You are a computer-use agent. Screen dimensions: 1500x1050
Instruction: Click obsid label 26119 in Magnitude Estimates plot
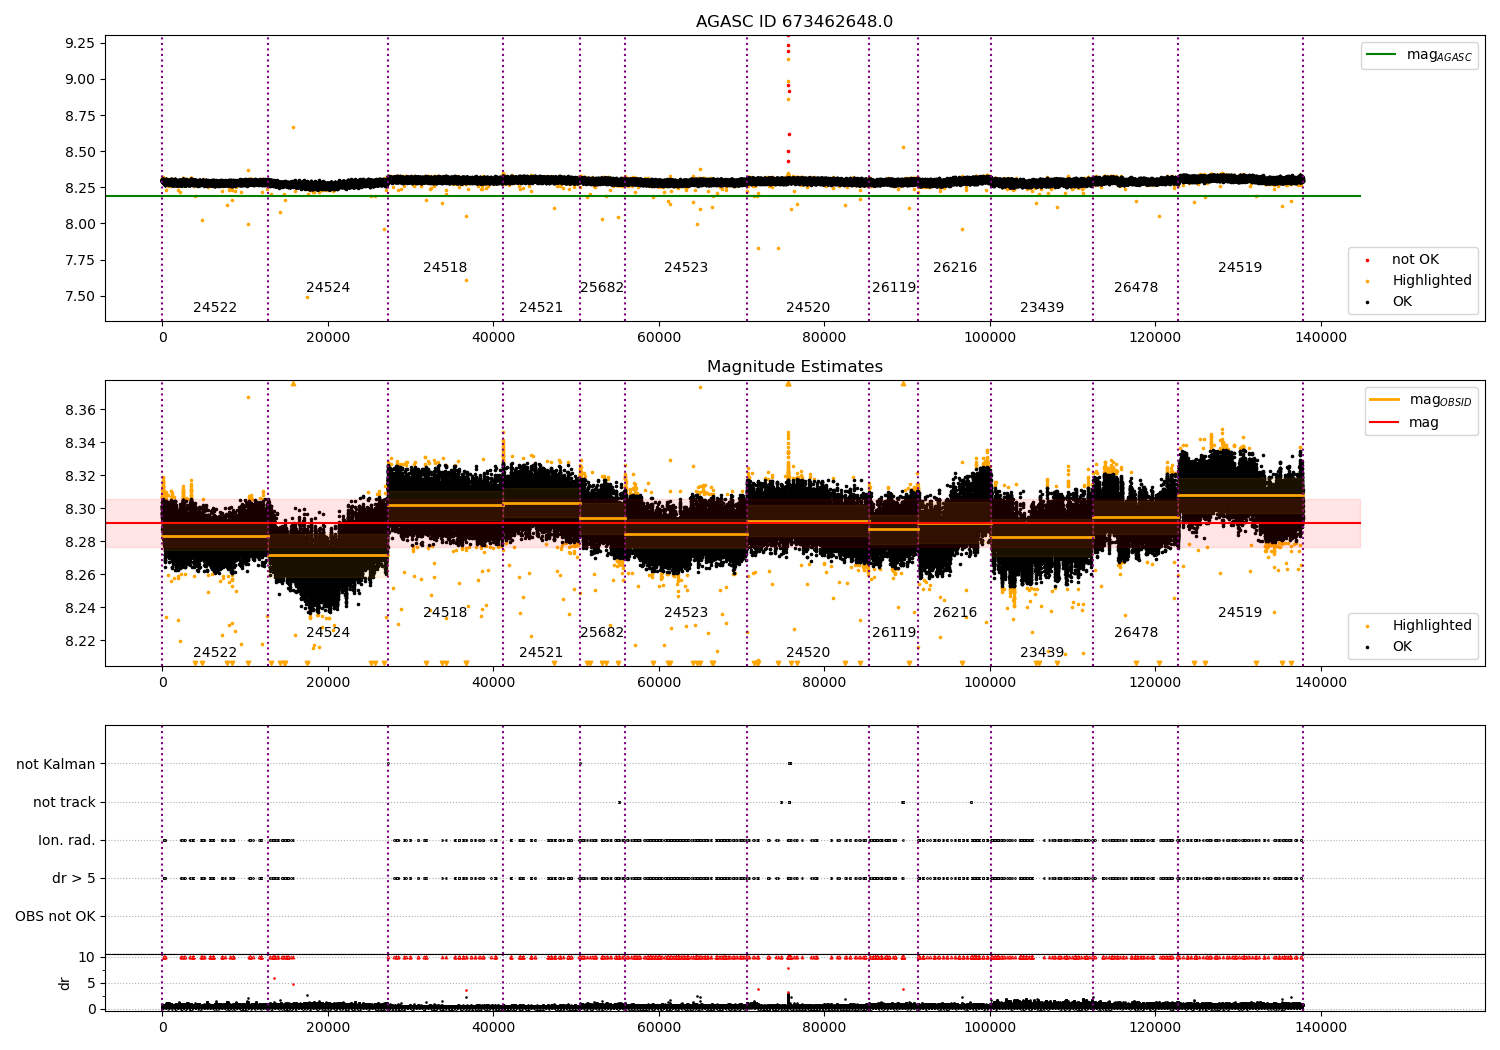(894, 632)
